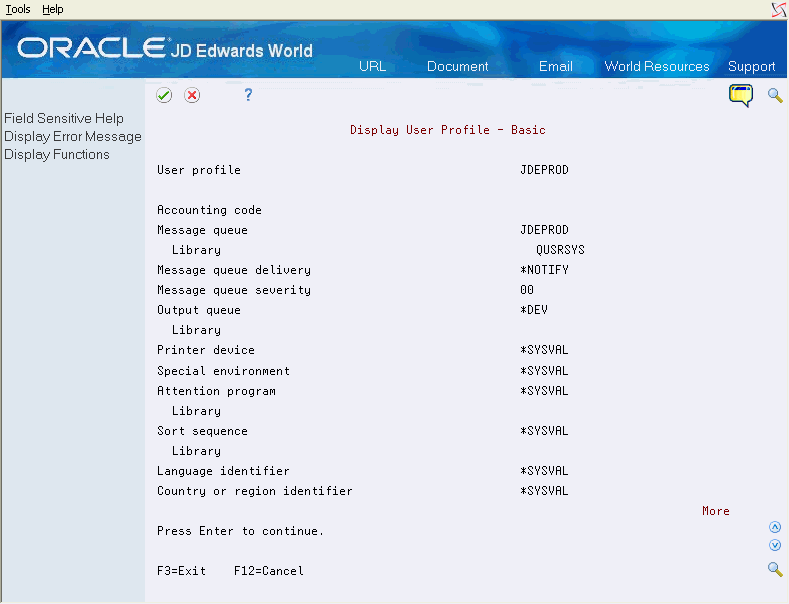Viewport: 789px width, 604px height.
Task: Click the Display User Profile - Basic title
Action: 447,130
